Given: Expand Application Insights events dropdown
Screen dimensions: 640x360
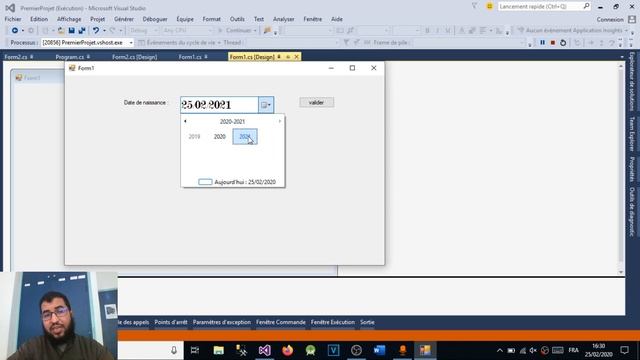Looking at the screenshot, I should click(626, 31).
